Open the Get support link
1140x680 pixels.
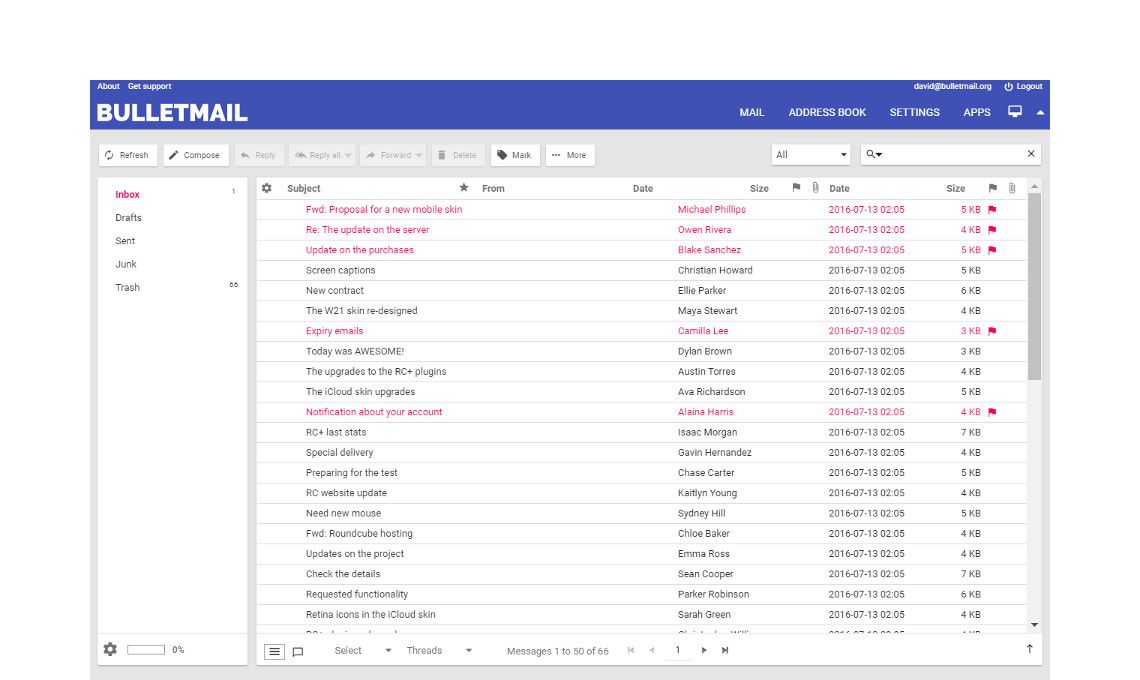(x=149, y=86)
